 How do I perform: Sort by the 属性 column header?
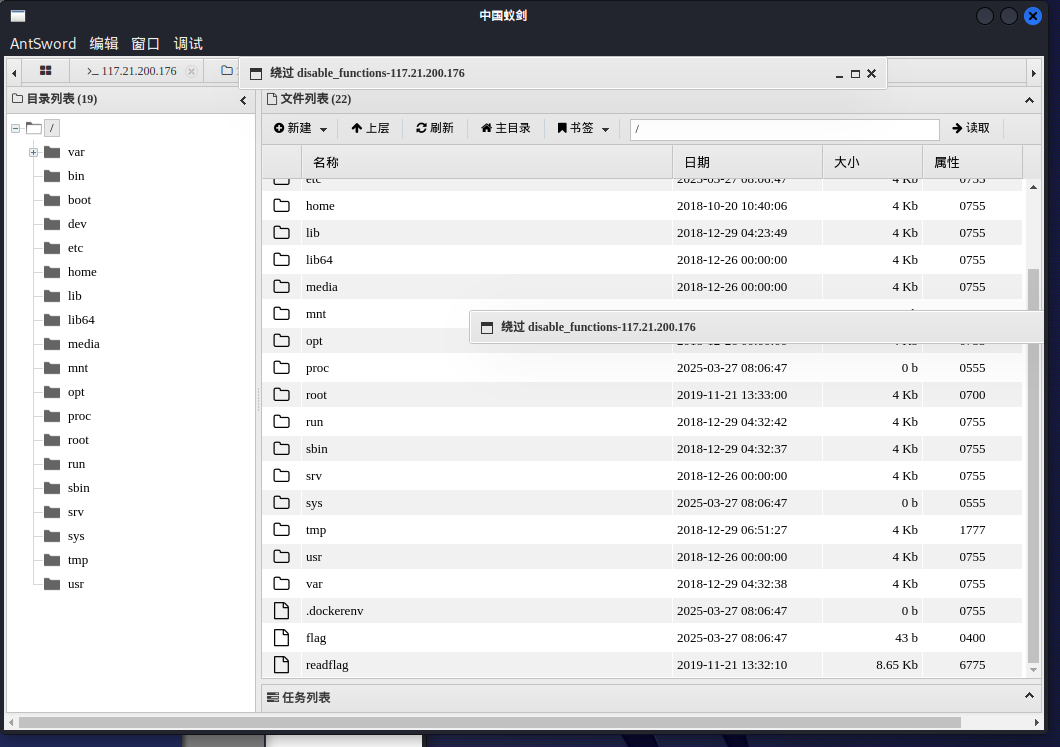pos(973,162)
